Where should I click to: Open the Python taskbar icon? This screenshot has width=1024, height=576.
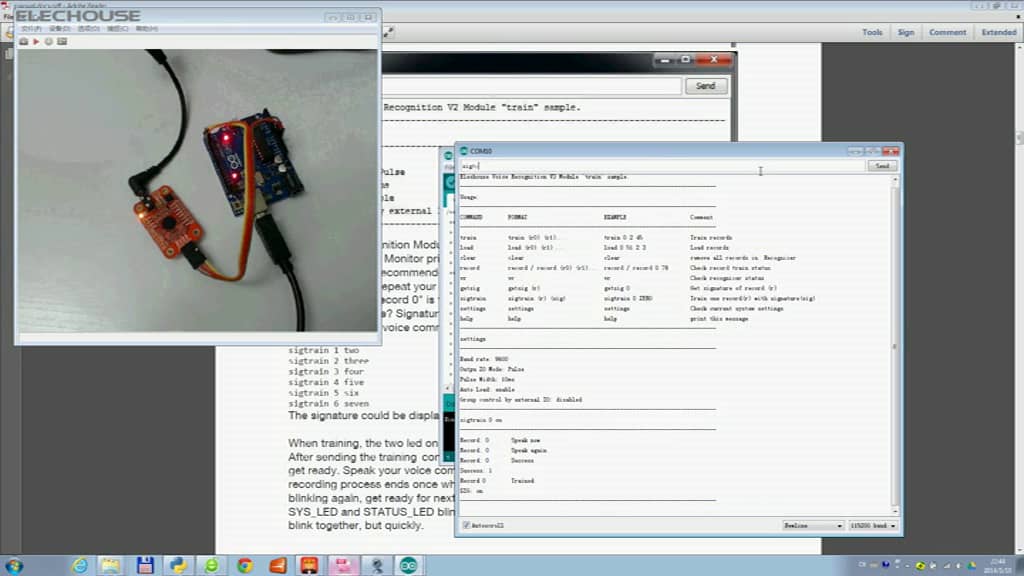click(178, 566)
